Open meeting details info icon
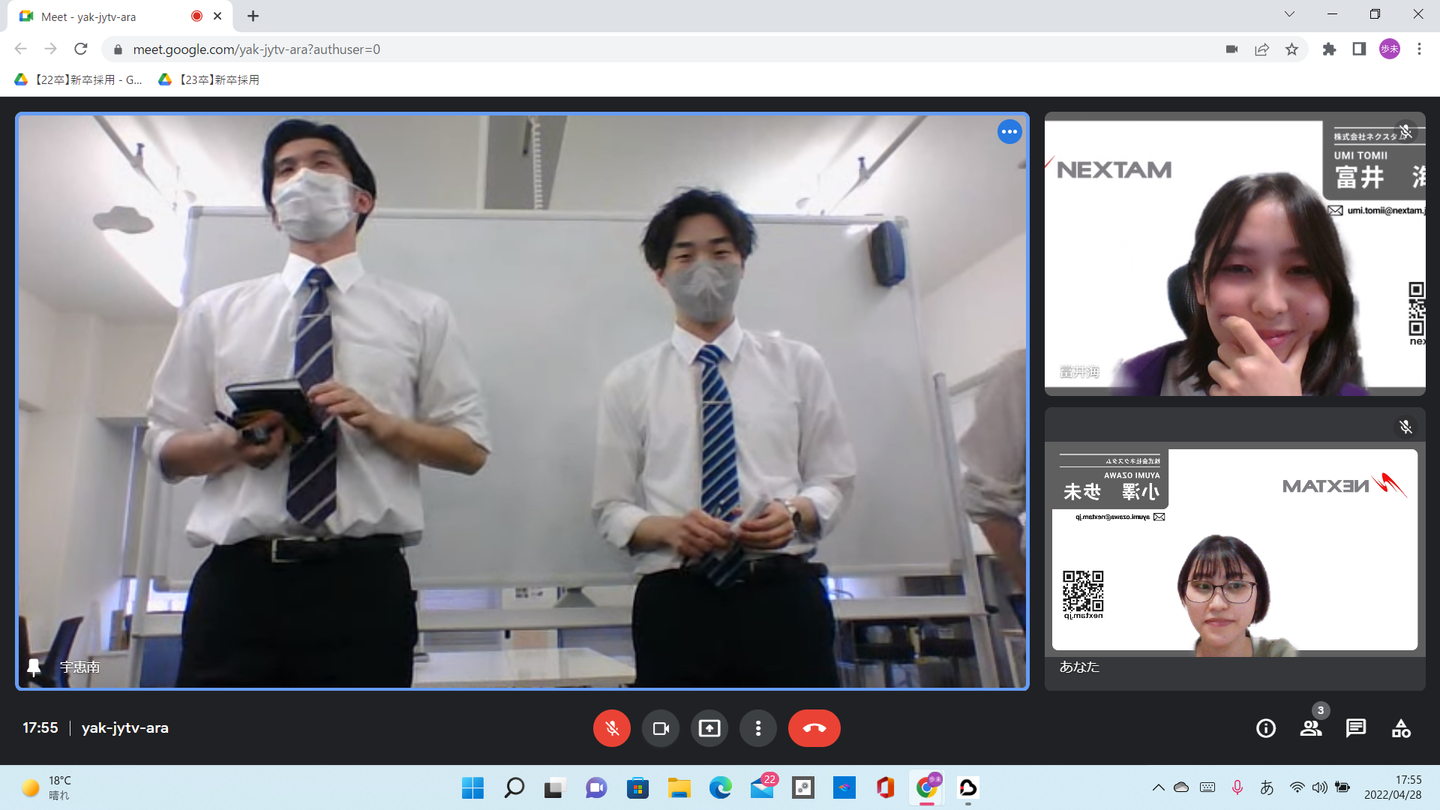 (1266, 728)
